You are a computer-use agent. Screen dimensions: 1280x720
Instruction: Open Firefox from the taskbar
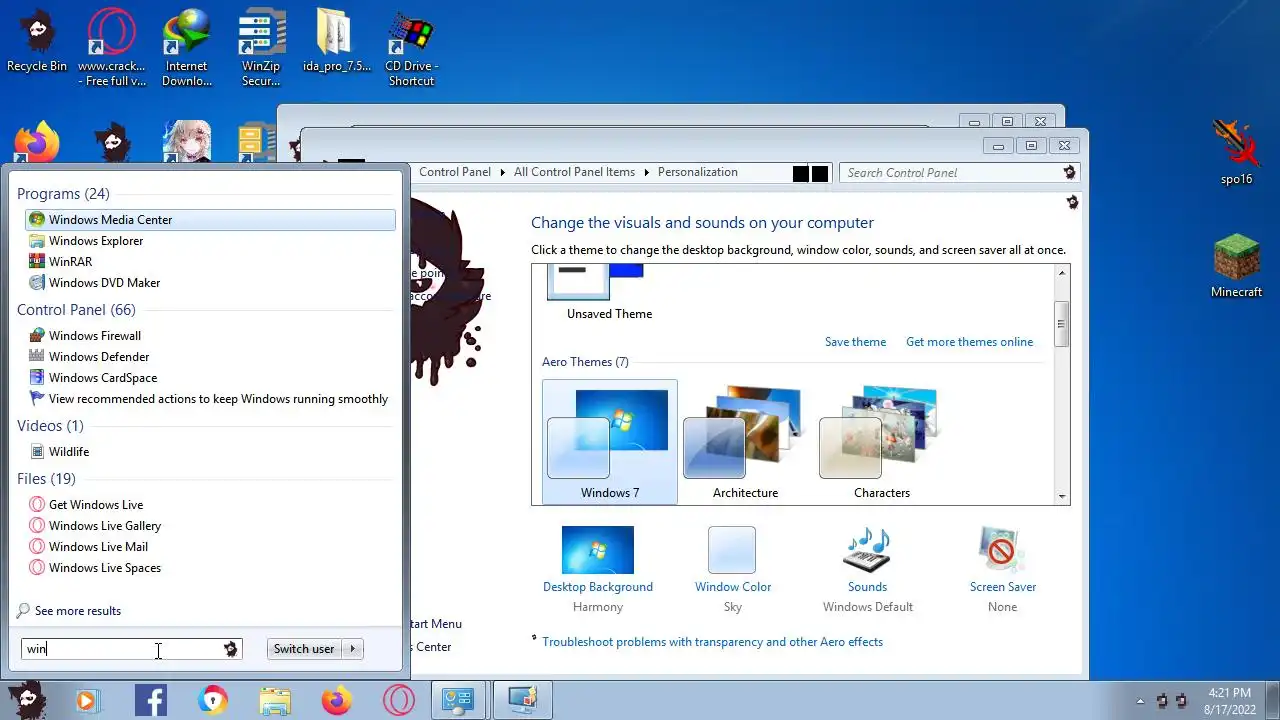click(337, 701)
